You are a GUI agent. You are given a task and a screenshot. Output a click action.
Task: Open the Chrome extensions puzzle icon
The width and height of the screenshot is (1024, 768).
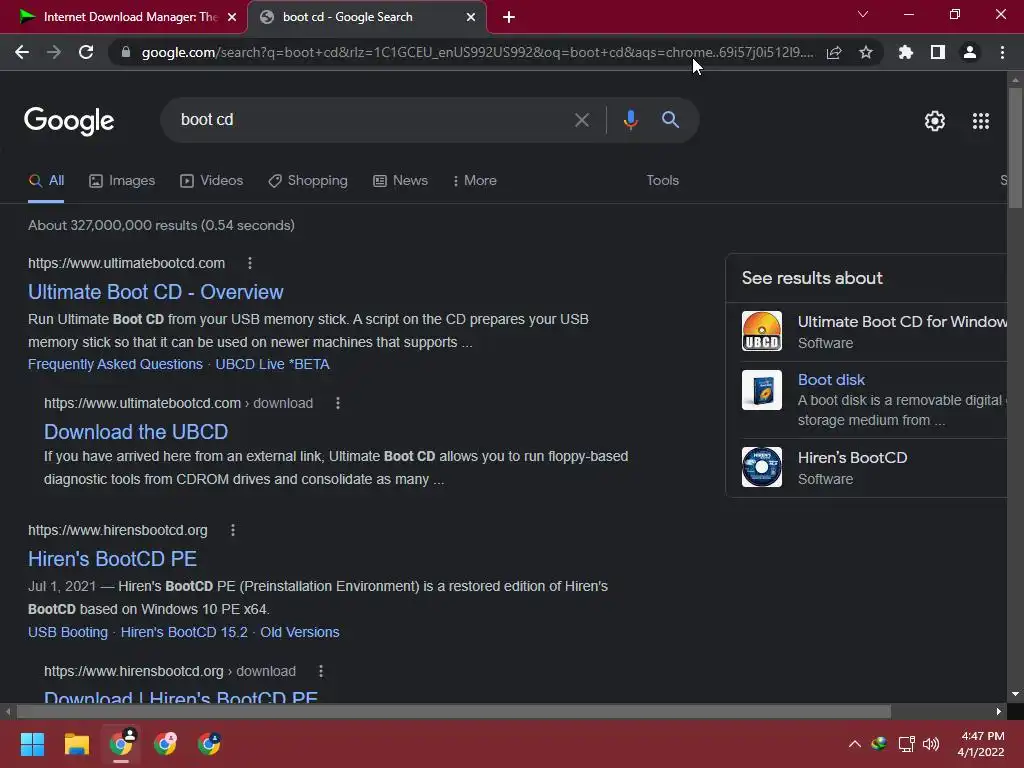tap(906, 52)
